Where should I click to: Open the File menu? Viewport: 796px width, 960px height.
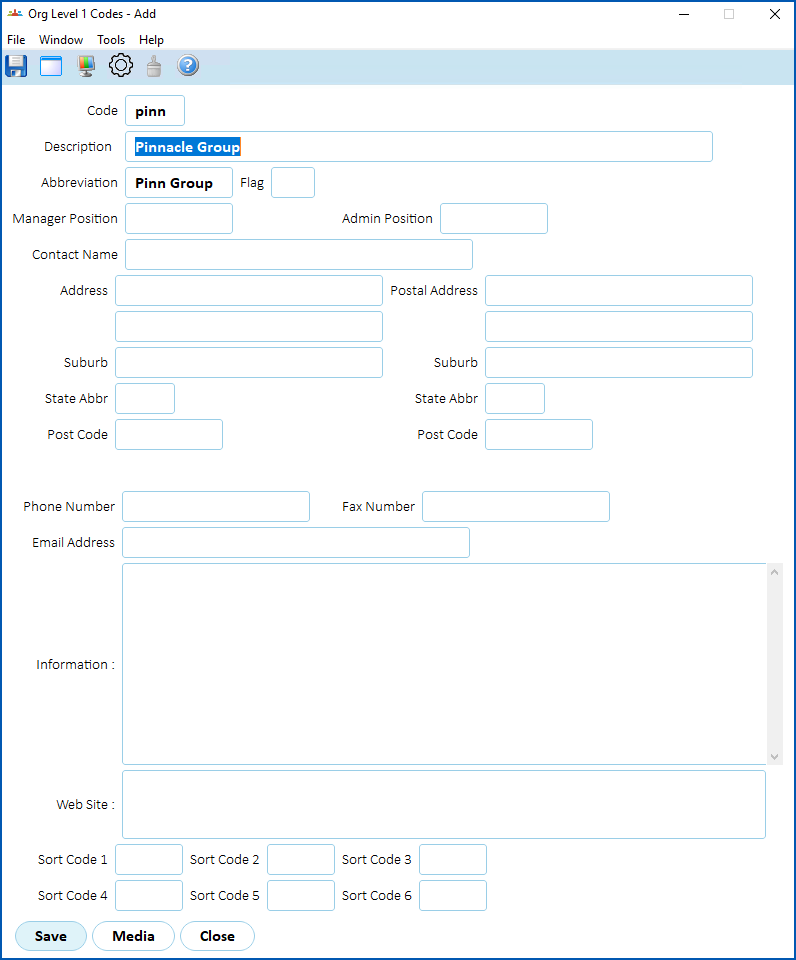(x=16, y=40)
